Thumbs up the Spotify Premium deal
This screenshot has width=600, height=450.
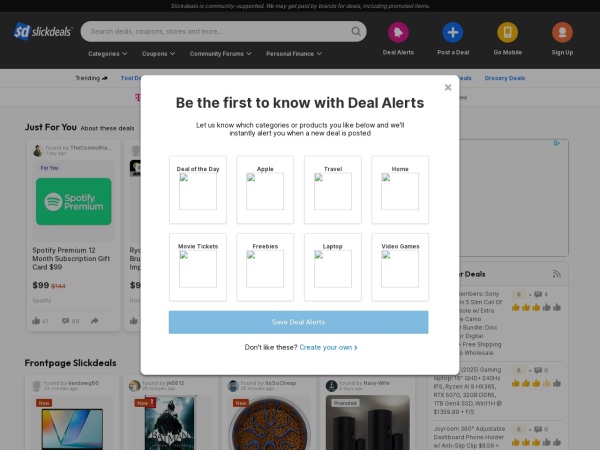[36, 321]
